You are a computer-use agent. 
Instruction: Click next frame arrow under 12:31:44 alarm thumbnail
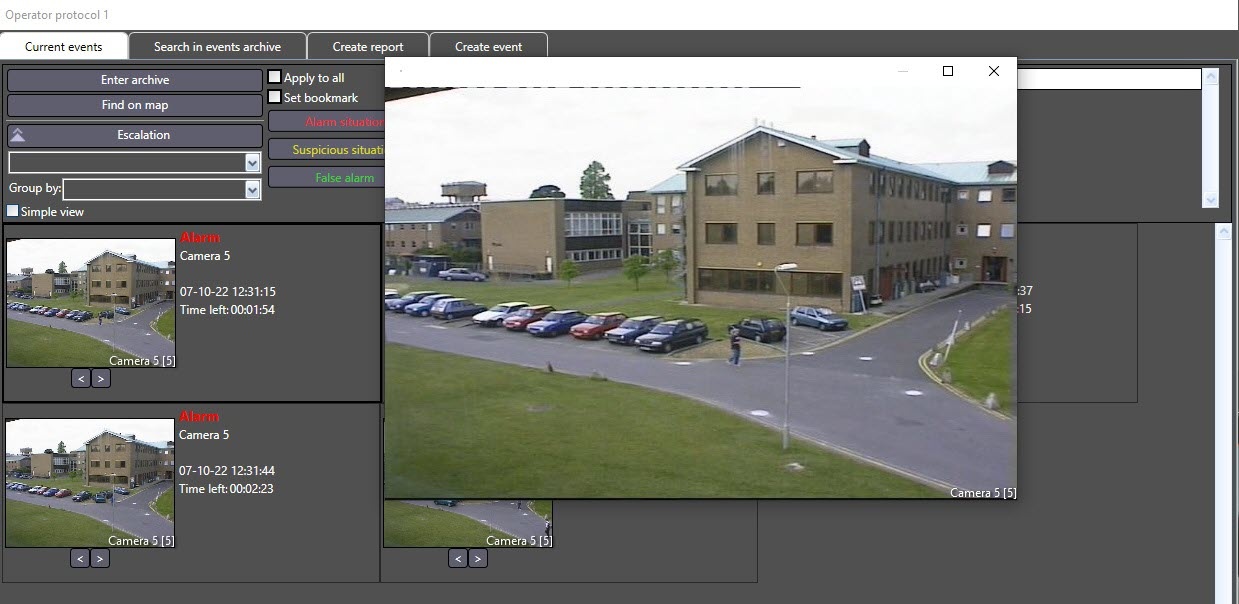coord(100,558)
